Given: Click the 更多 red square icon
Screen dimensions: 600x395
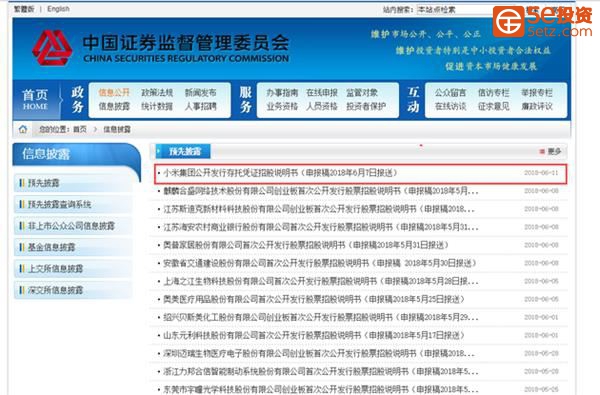Looking at the screenshot, I should pos(542,152).
